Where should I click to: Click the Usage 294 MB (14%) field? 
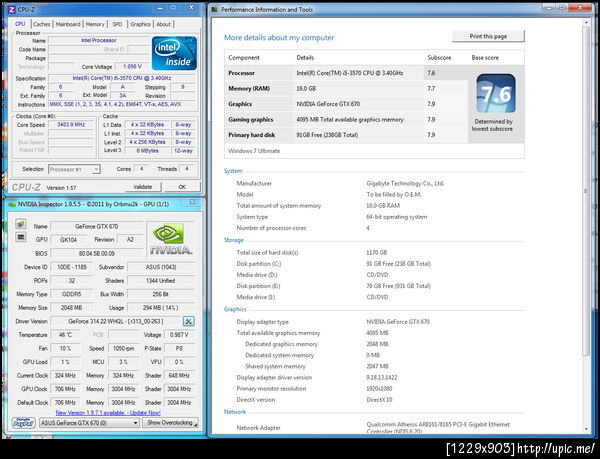[x=161, y=308]
